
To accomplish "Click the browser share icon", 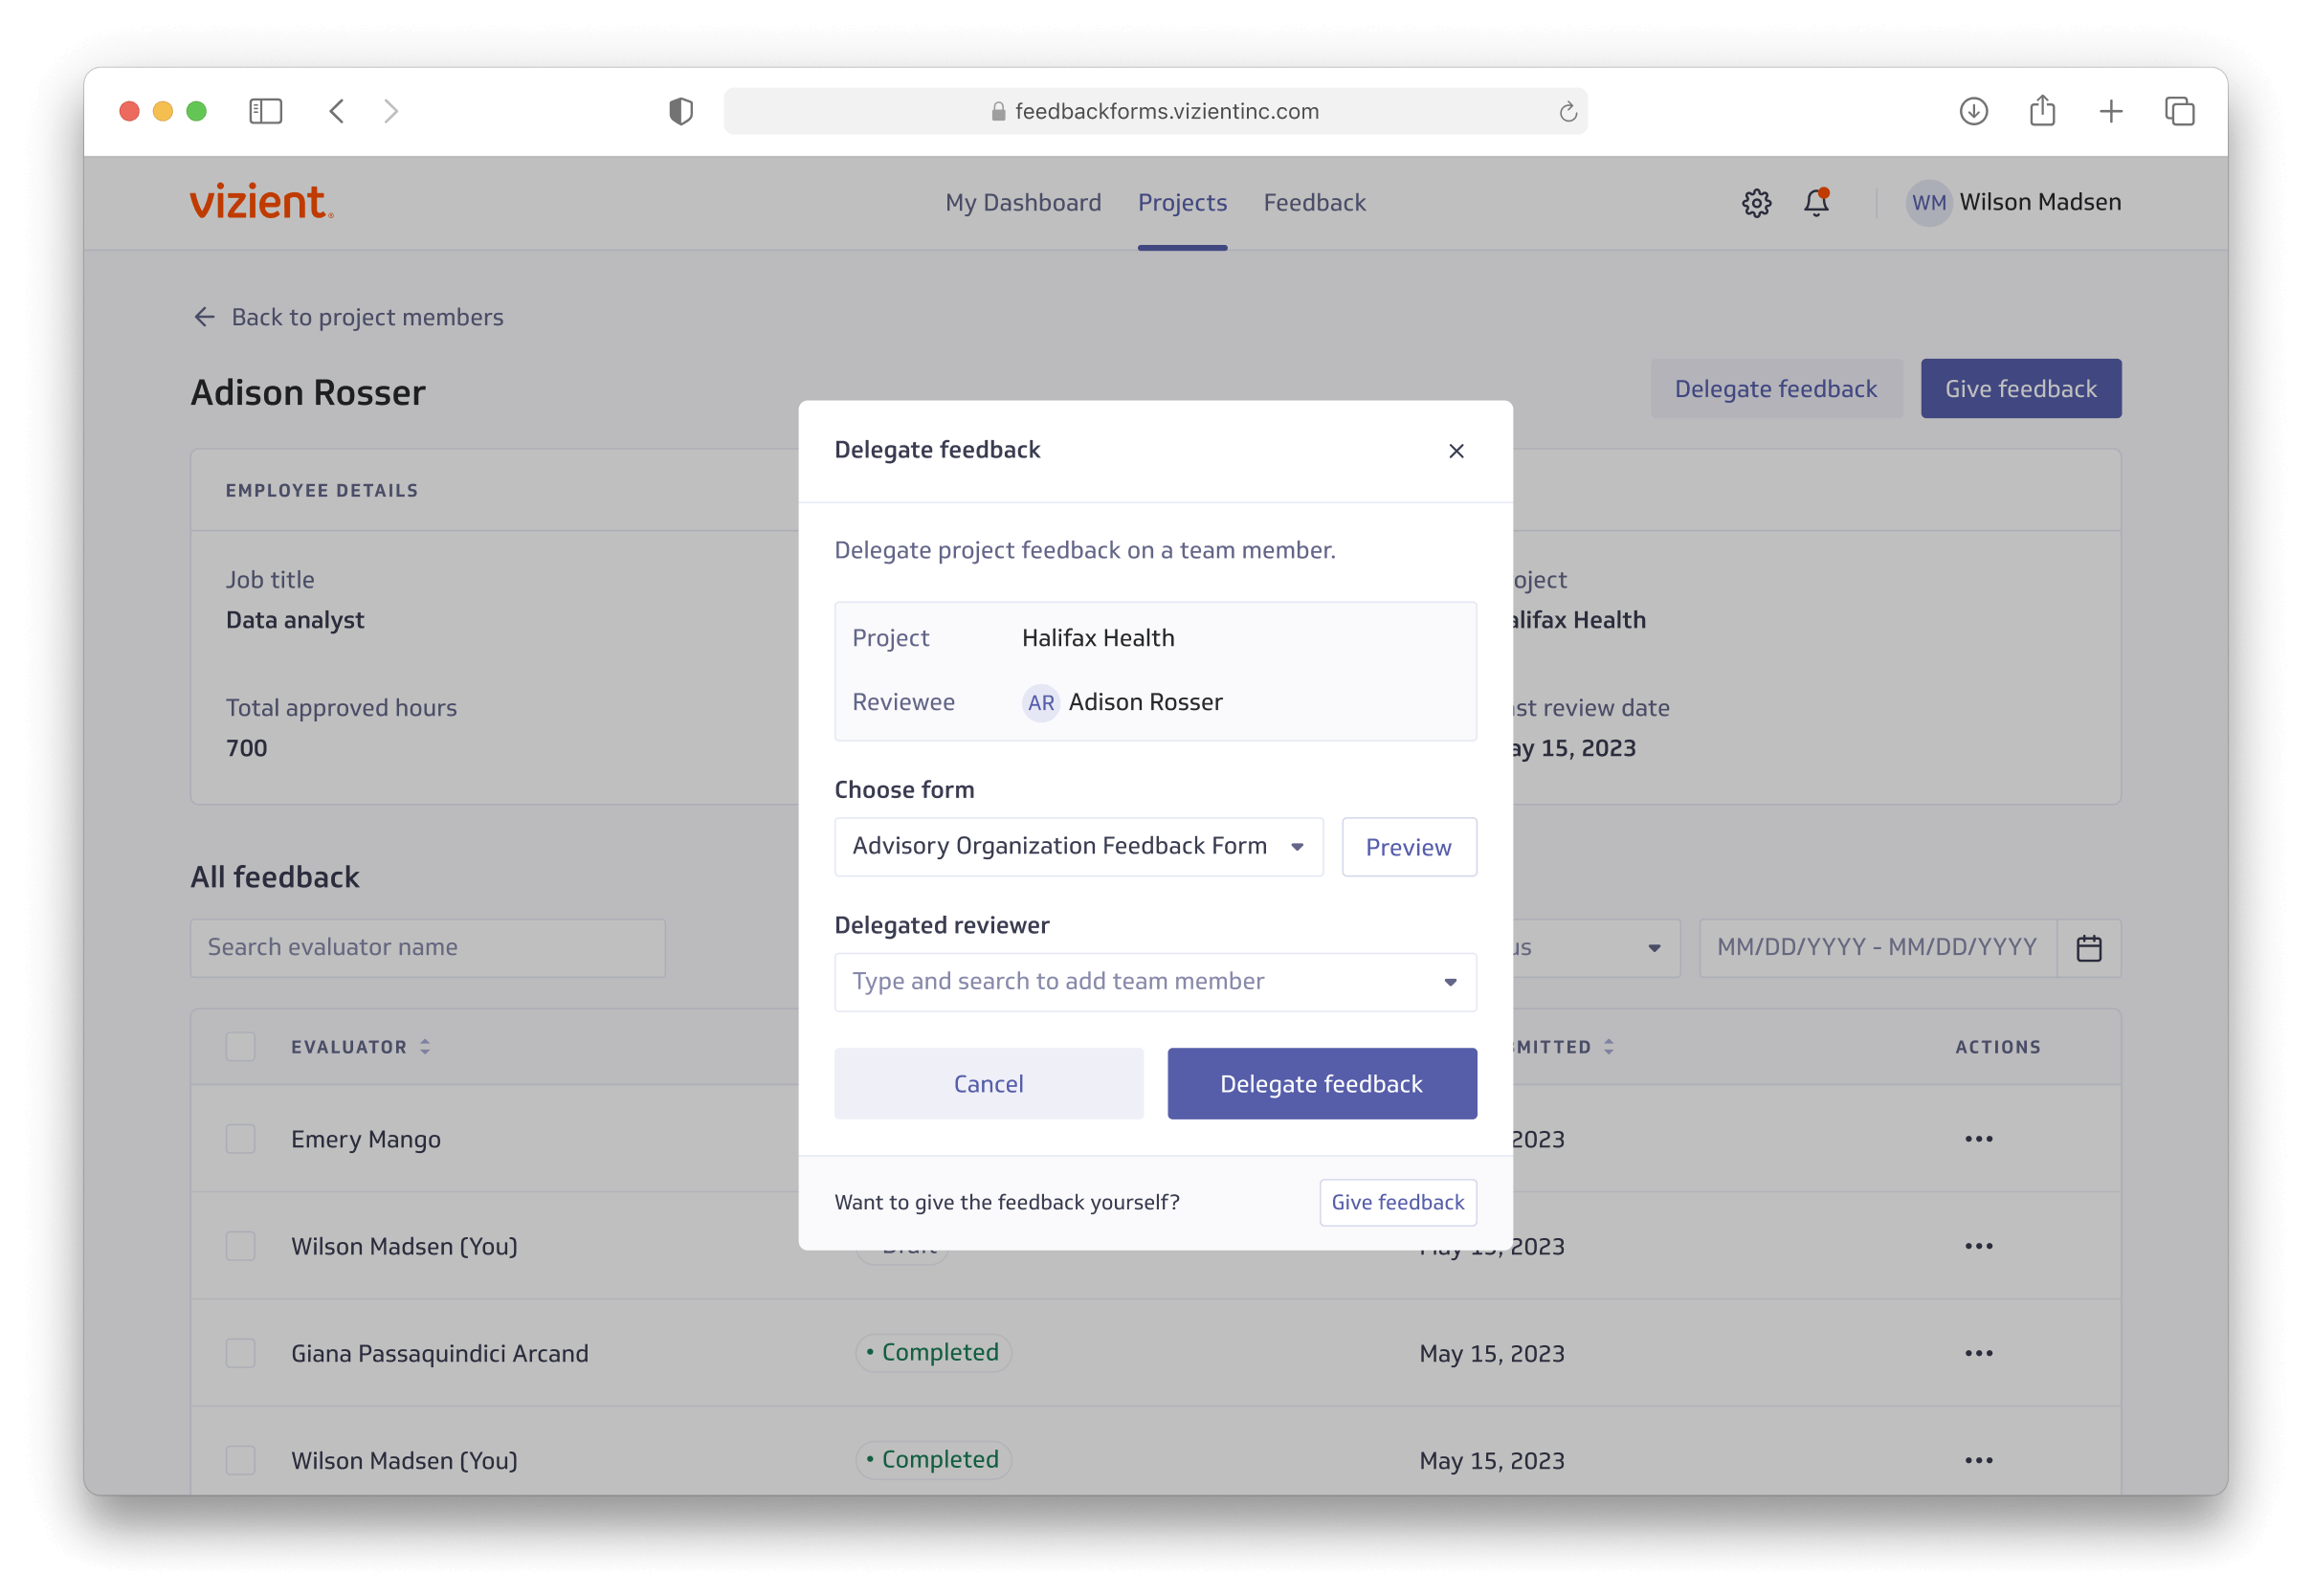I will click(x=2042, y=111).
